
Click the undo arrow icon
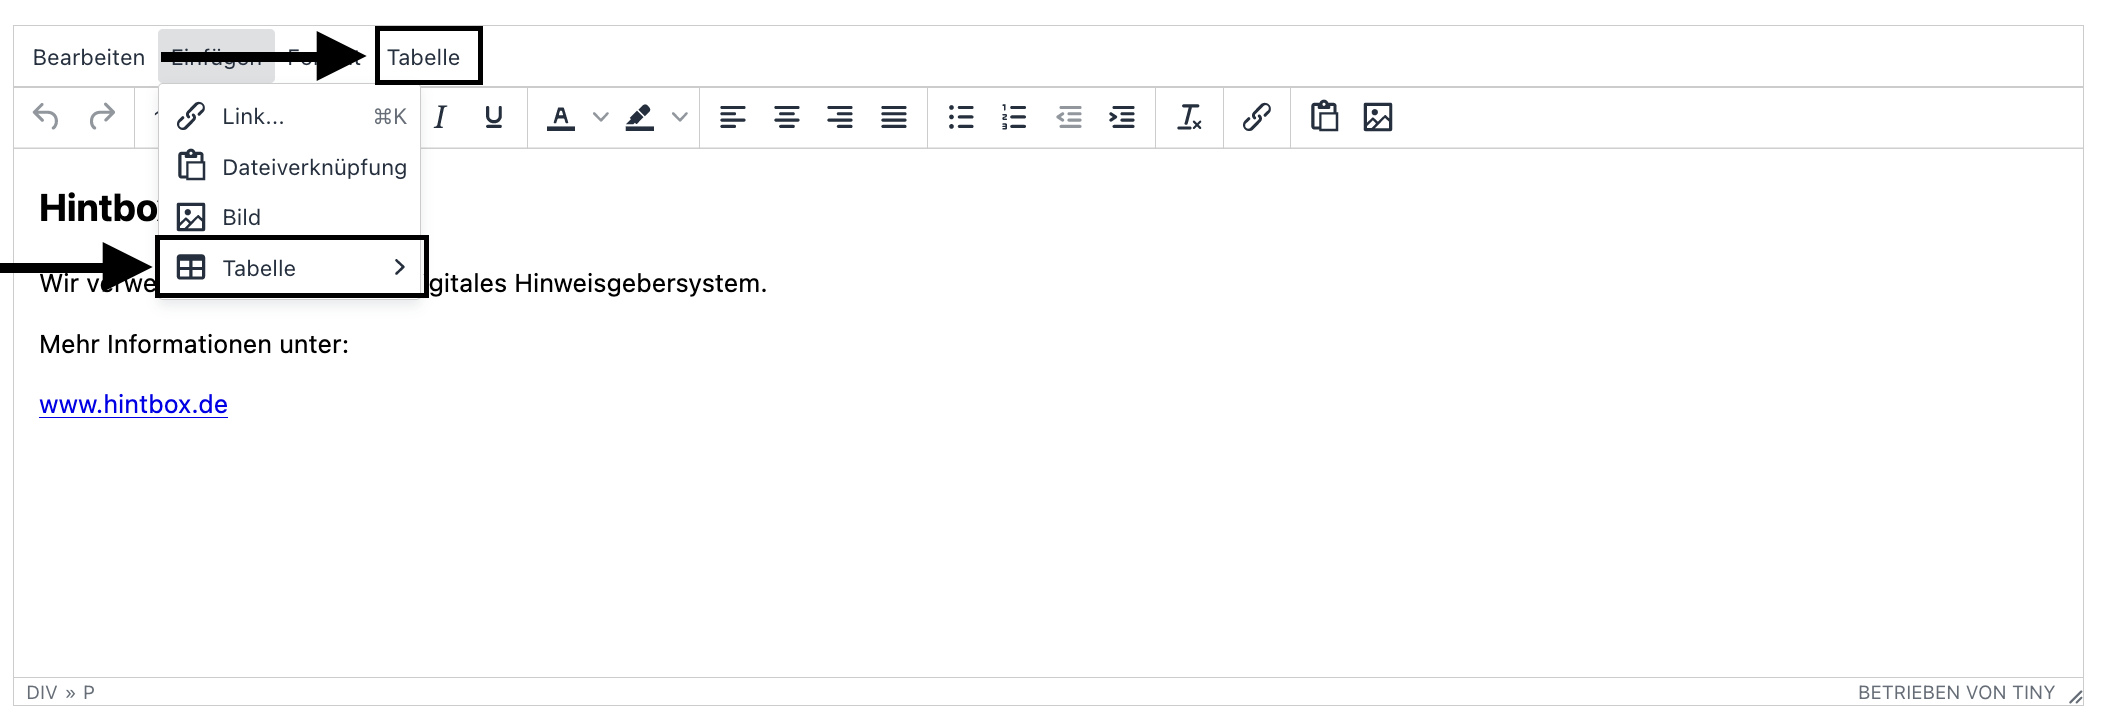tap(46, 117)
